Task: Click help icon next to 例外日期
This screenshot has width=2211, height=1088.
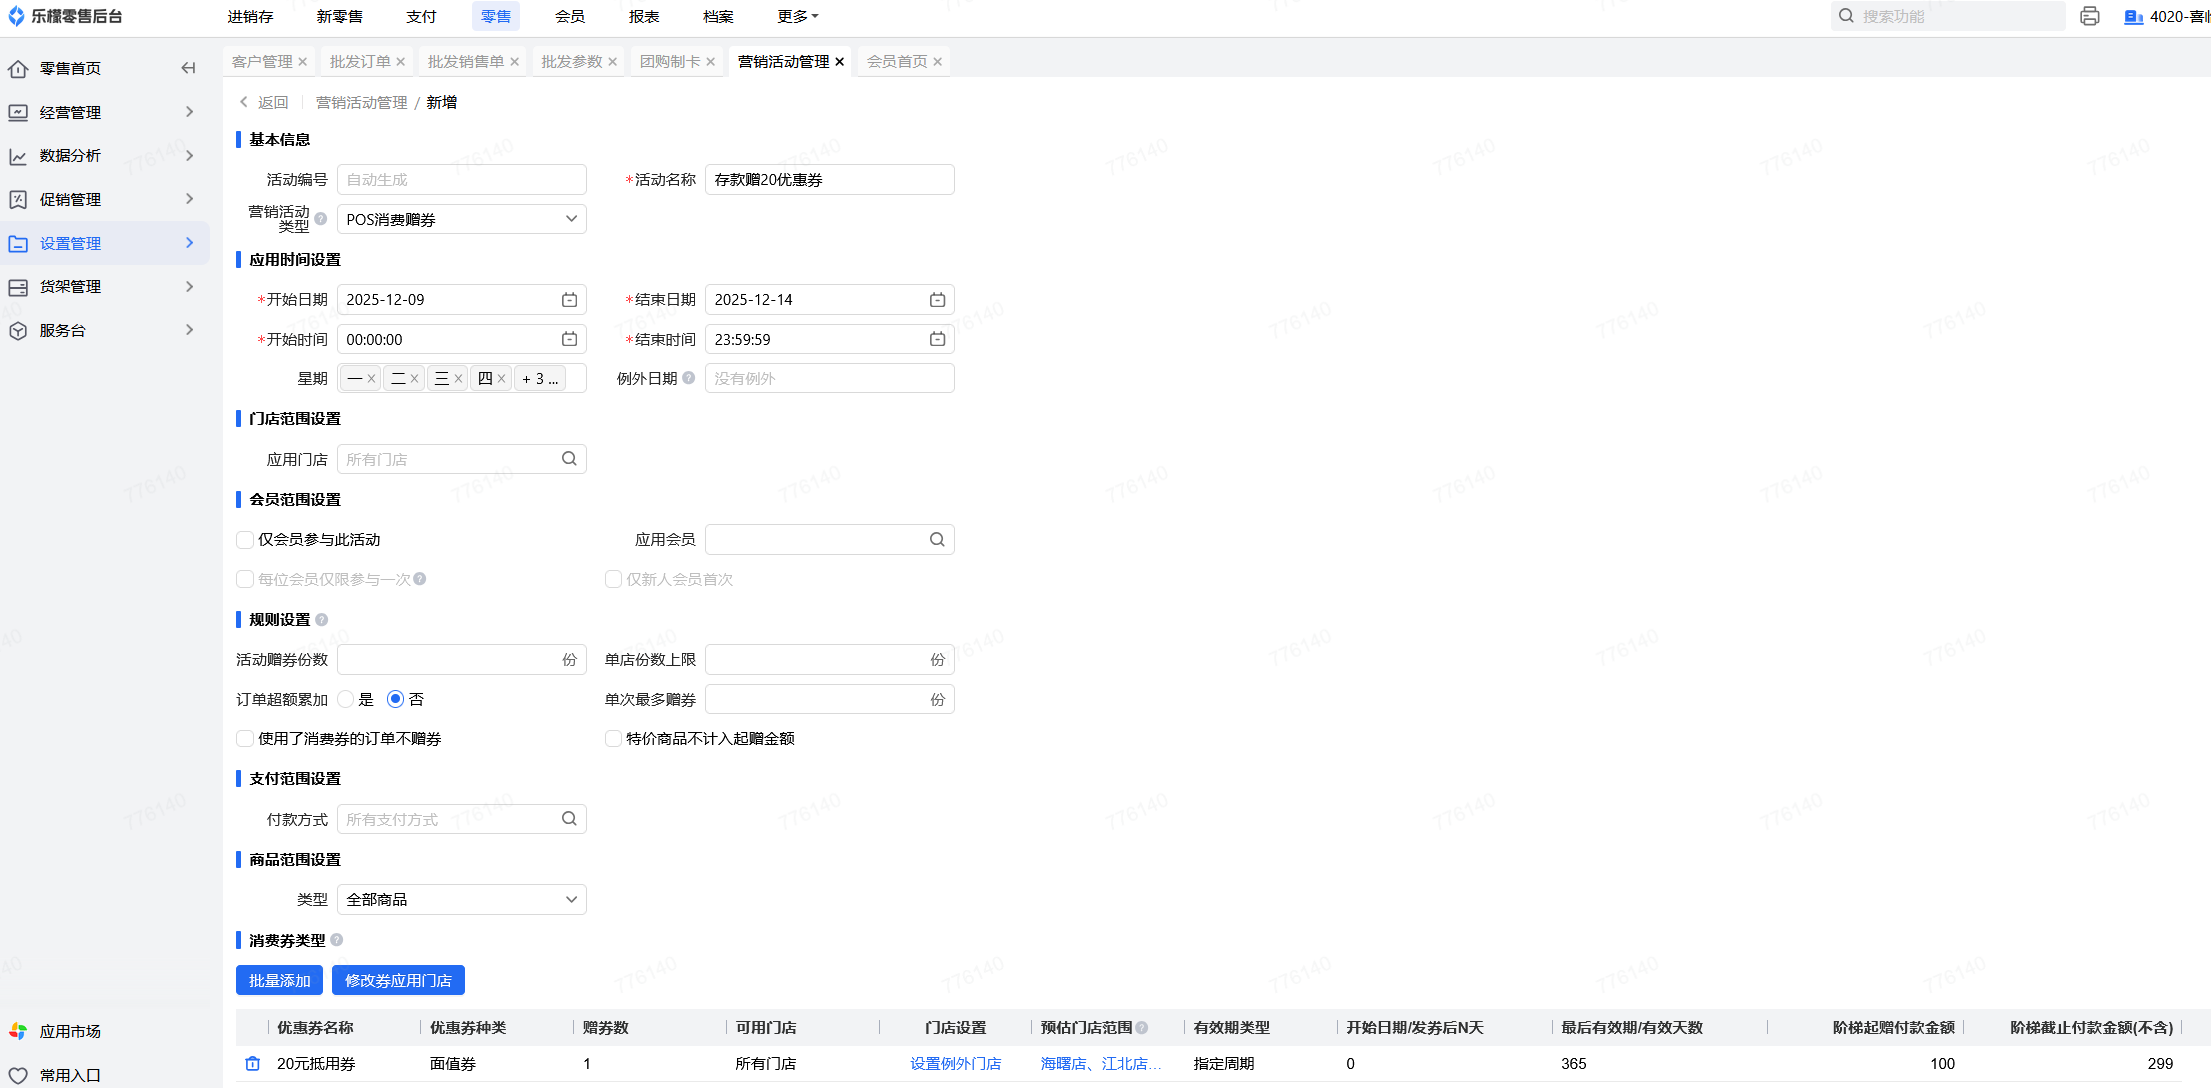Action: pyautogui.click(x=688, y=378)
